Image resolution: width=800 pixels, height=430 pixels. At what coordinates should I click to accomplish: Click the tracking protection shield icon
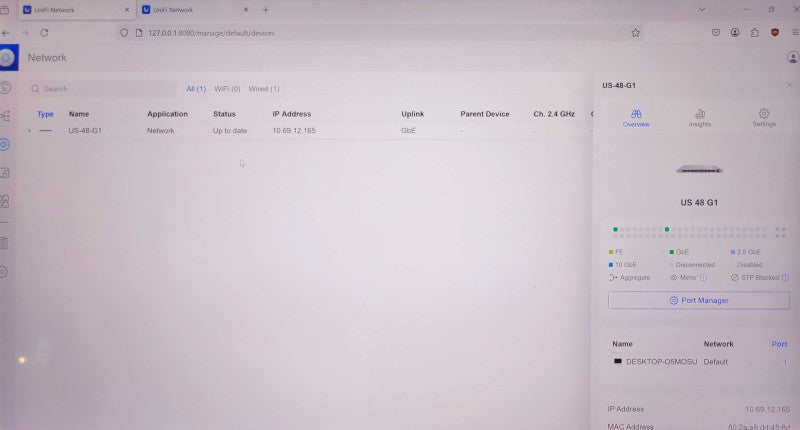point(124,33)
